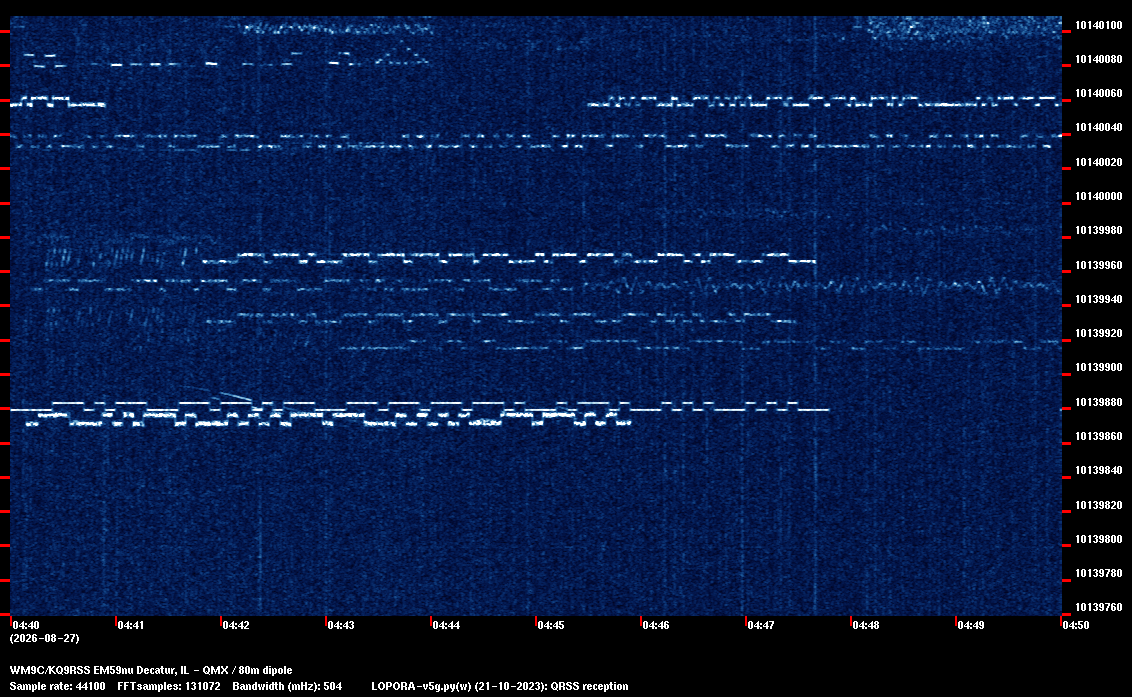Select the 04:43 time marker
Viewport: 1132px width, 697px height.
click(x=341, y=625)
